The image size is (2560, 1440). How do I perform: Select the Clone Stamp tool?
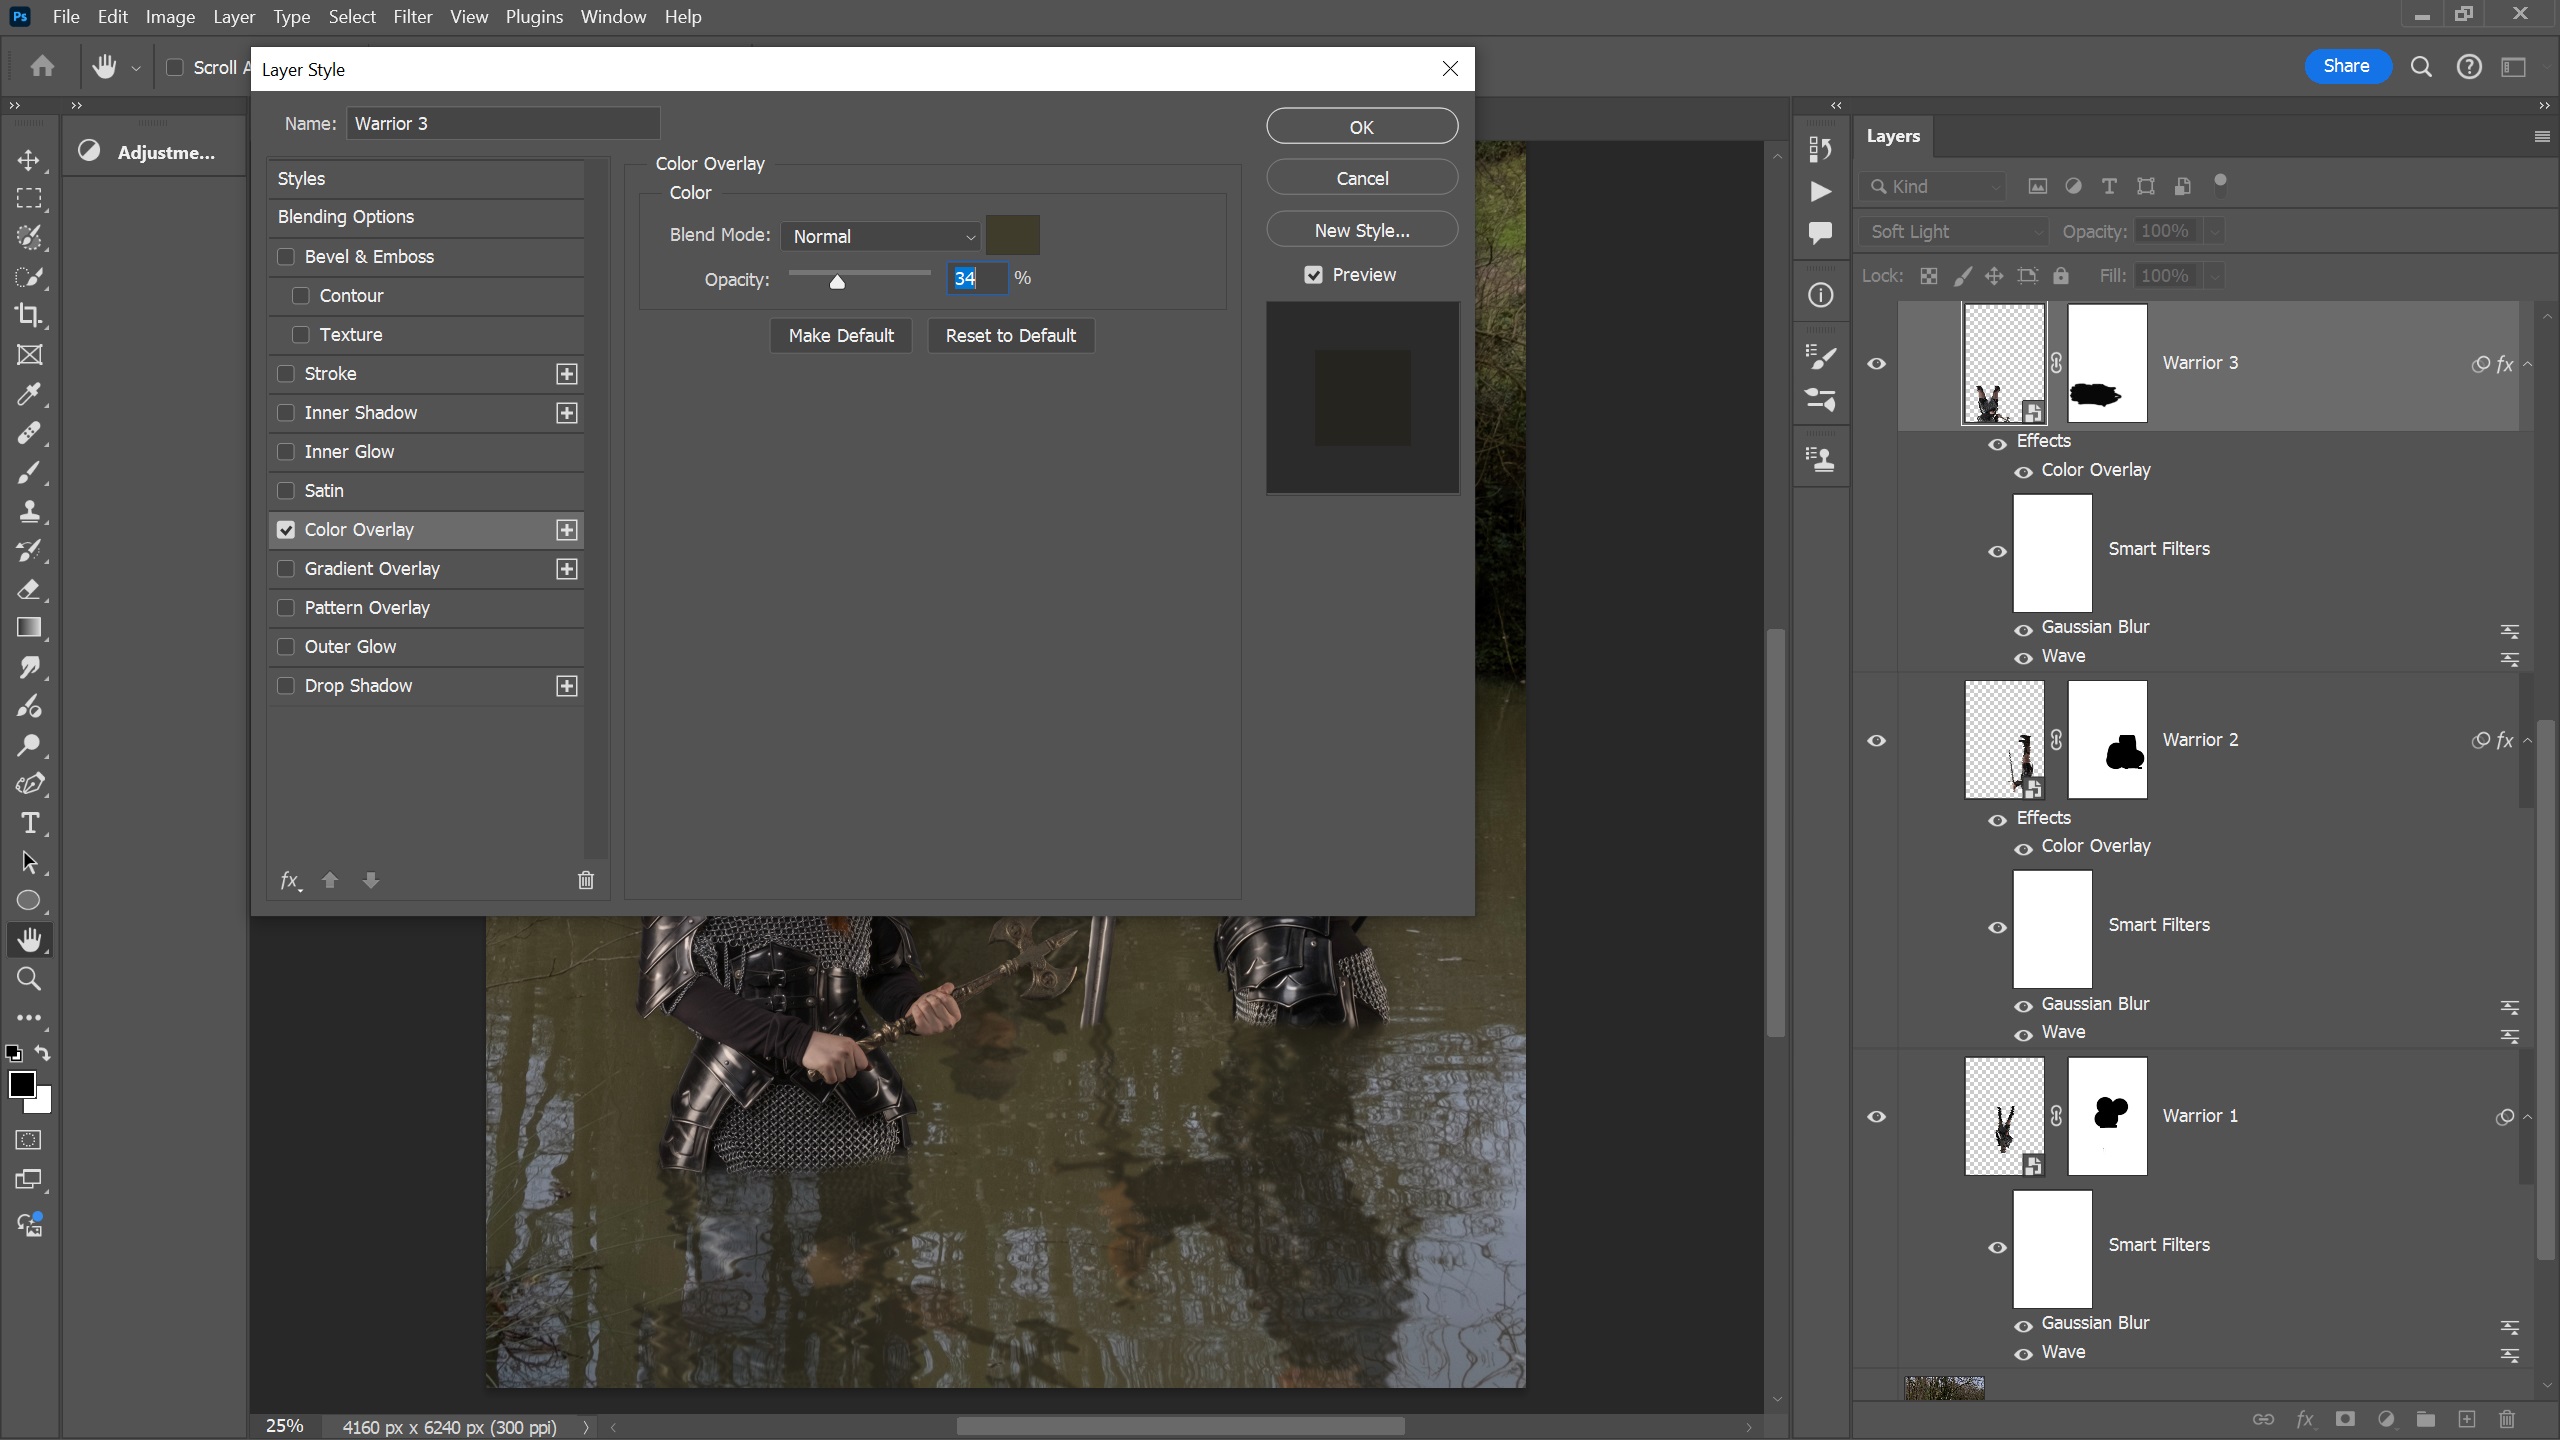point(29,511)
